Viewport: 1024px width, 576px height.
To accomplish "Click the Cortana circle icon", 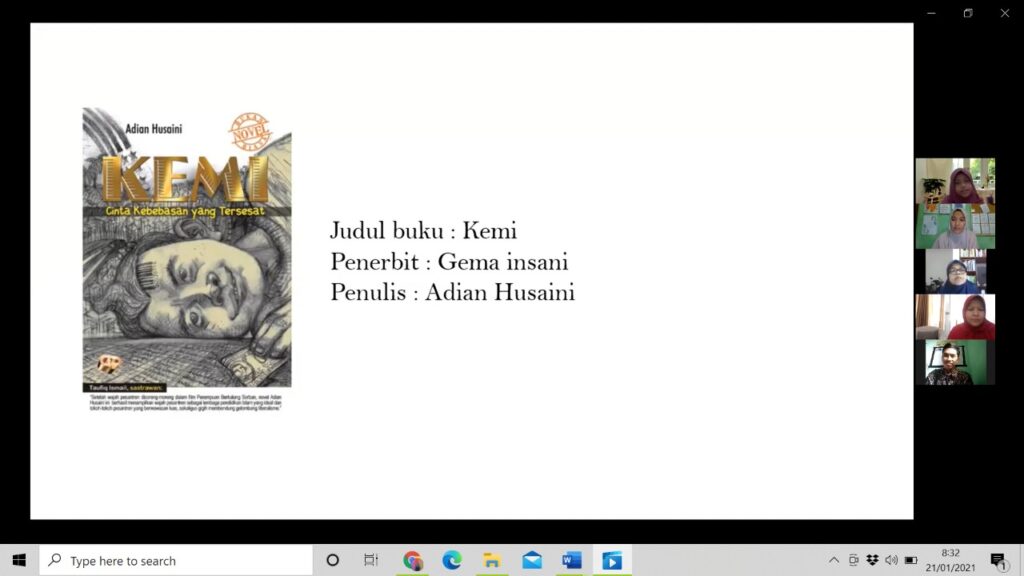I will coord(332,560).
